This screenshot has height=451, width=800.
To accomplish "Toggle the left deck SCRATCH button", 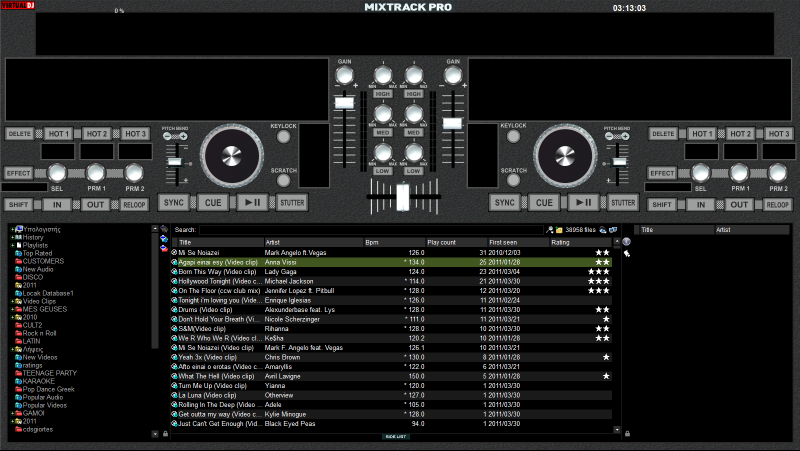I will (x=283, y=180).
